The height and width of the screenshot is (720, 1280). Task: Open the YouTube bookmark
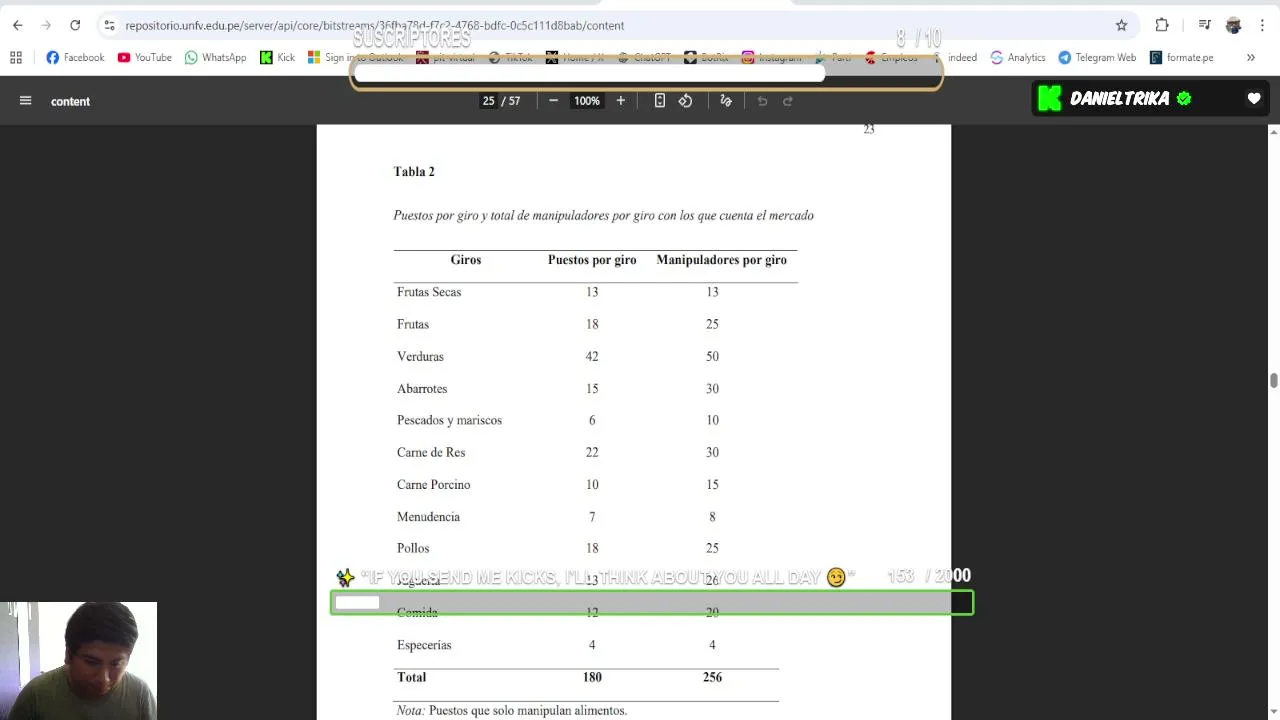coord(144,57)
